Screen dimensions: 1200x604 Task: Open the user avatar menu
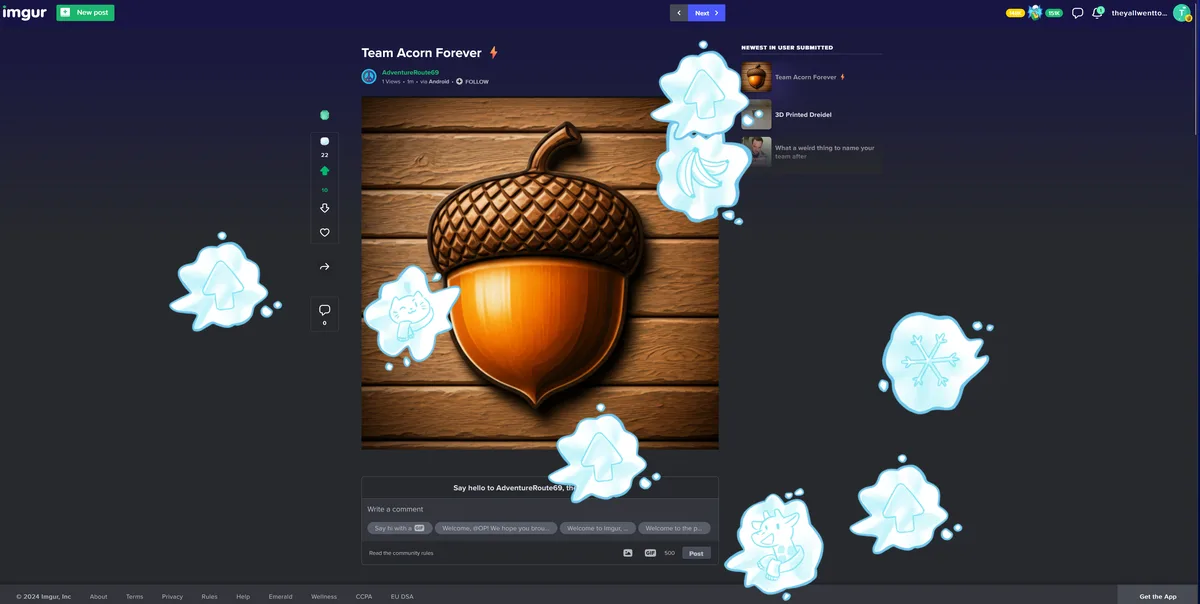tap(1181, 13)
